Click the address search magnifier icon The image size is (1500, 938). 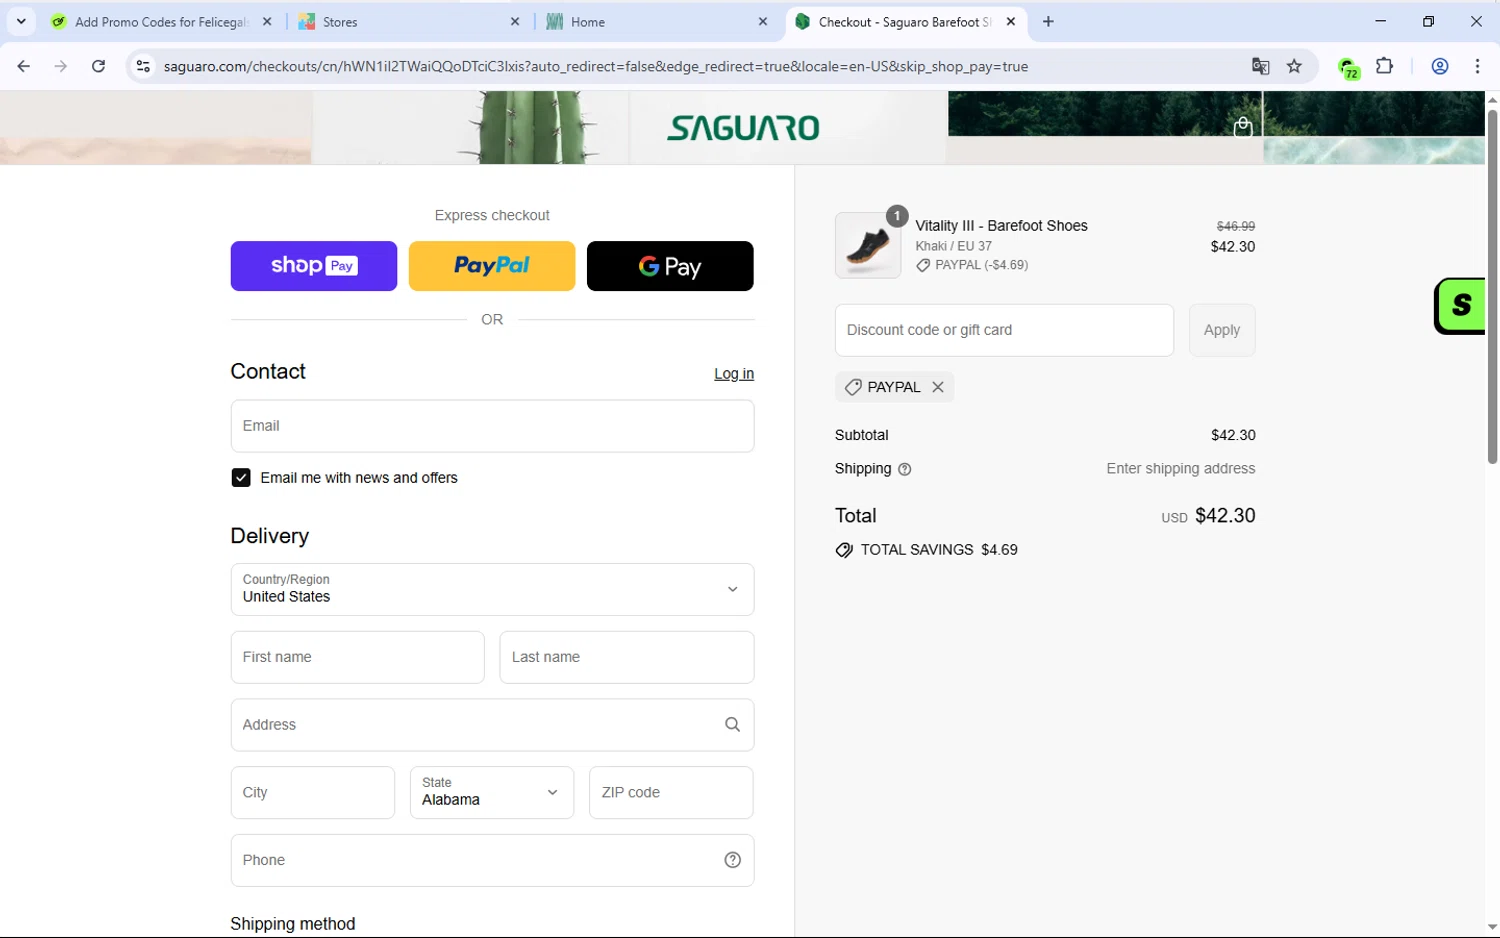(732, 725)
